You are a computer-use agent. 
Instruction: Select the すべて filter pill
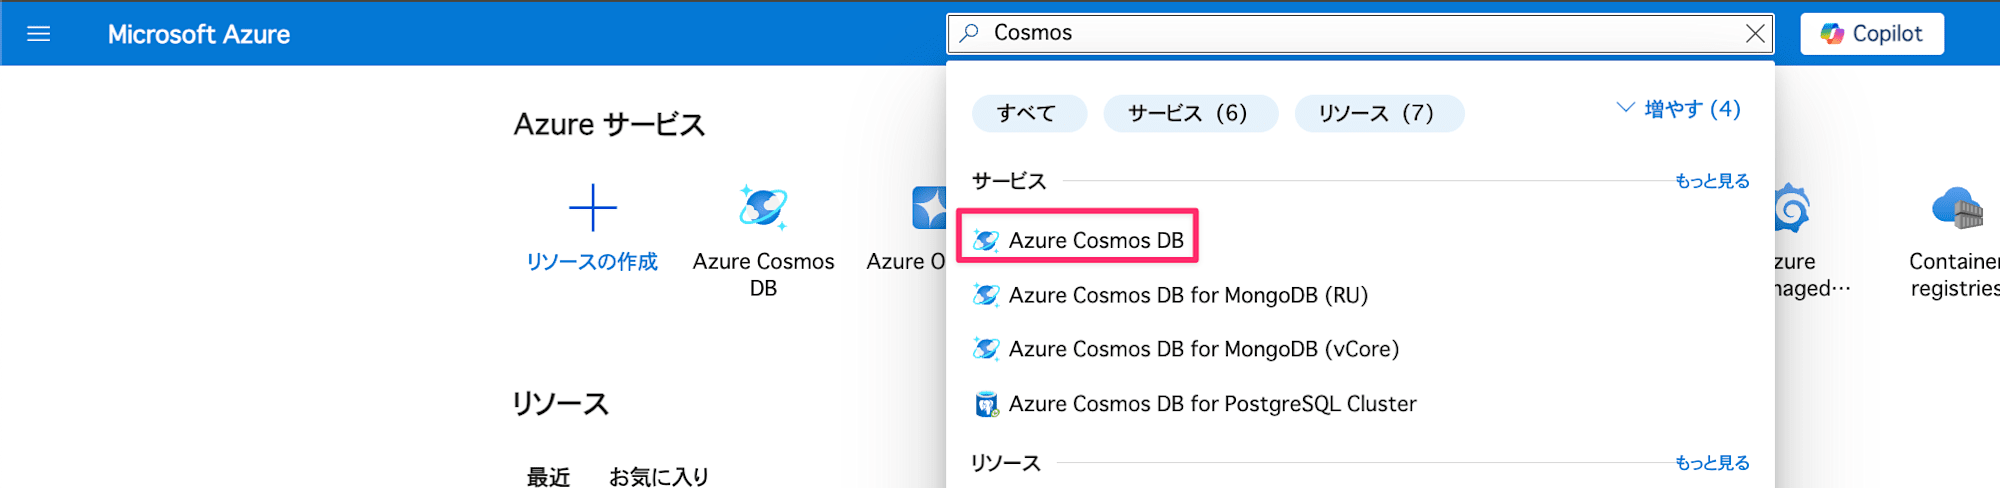point(1029,113)
